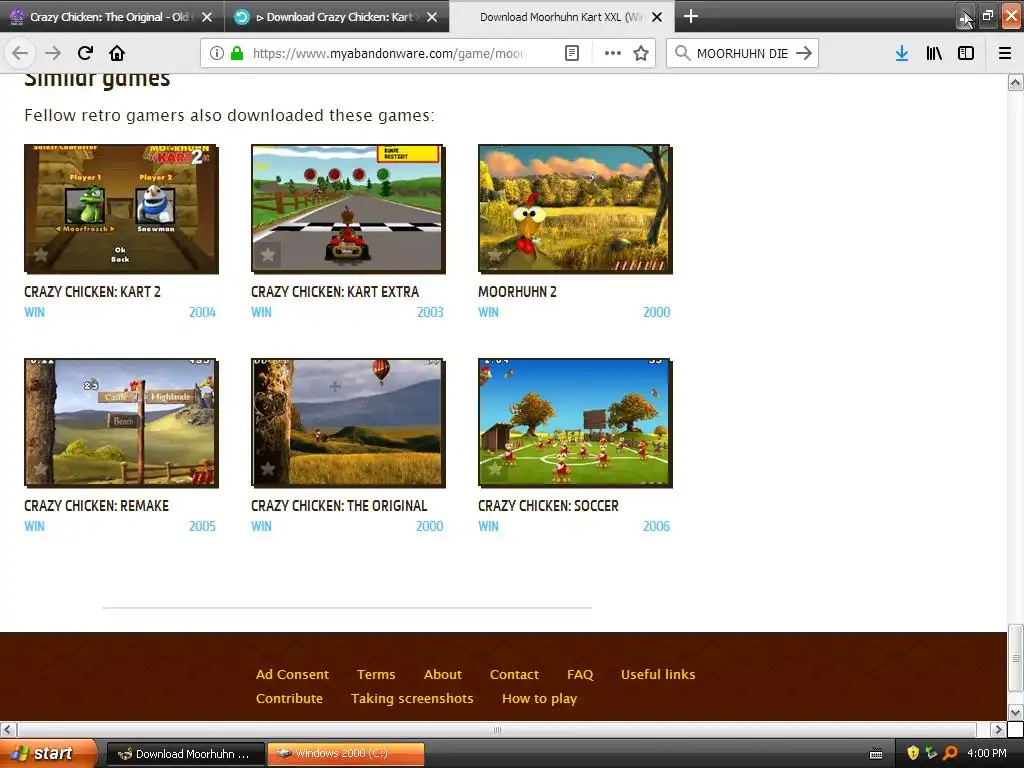Click the security shield tray icon
Image resolution: width=1024 pixels, height=768 pixels.
[912, 753]
